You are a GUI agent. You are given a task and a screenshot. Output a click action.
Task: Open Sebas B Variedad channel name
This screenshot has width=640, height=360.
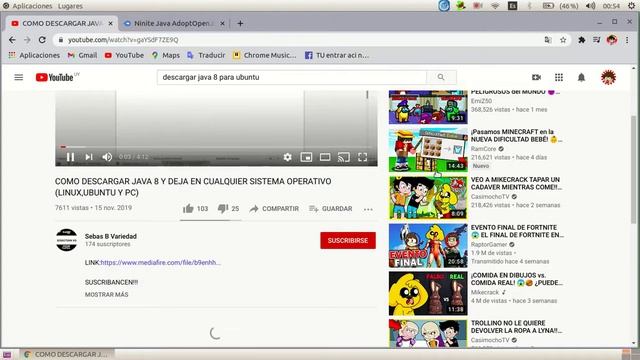coord(111,236)
